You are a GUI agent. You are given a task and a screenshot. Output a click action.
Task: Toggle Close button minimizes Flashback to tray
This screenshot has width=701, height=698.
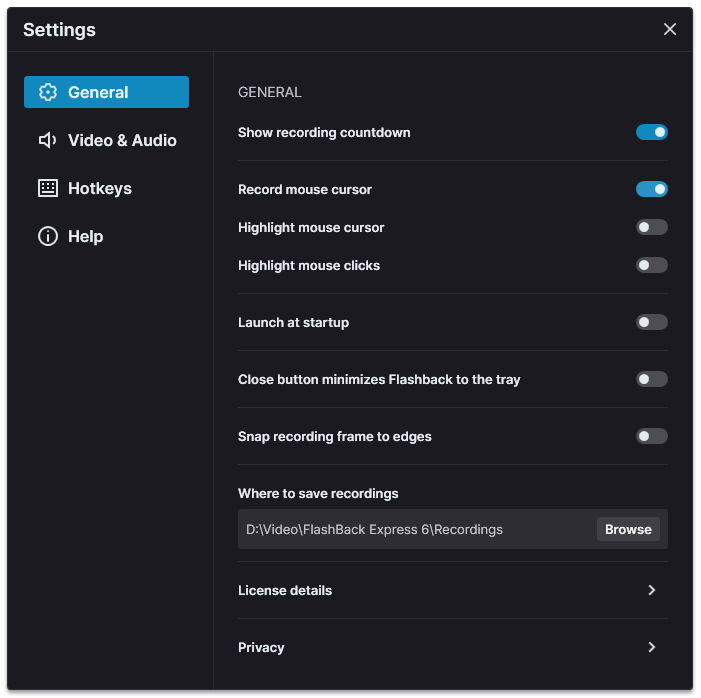[651, 379]
